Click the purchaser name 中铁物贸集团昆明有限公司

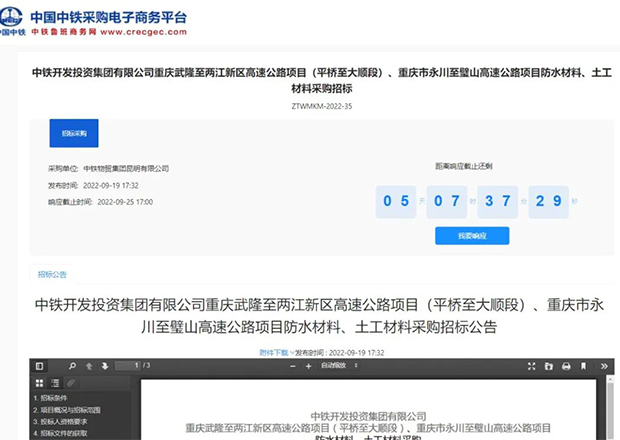point(126,169)
